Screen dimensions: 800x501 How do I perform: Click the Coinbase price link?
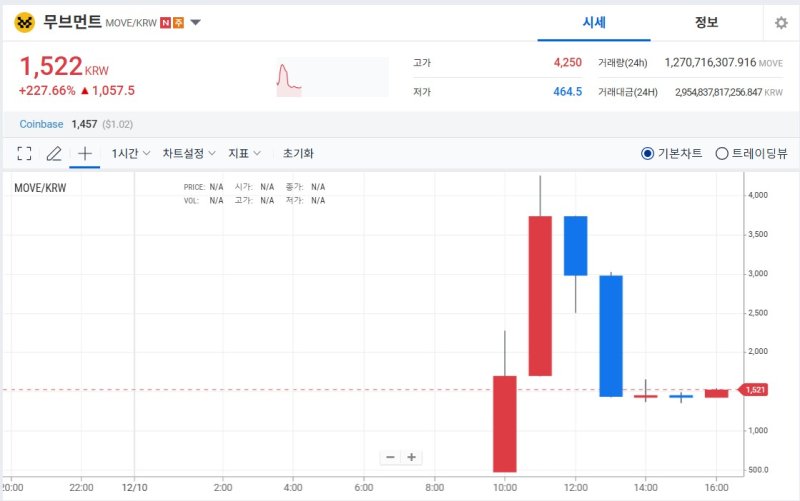pos(42,124)
